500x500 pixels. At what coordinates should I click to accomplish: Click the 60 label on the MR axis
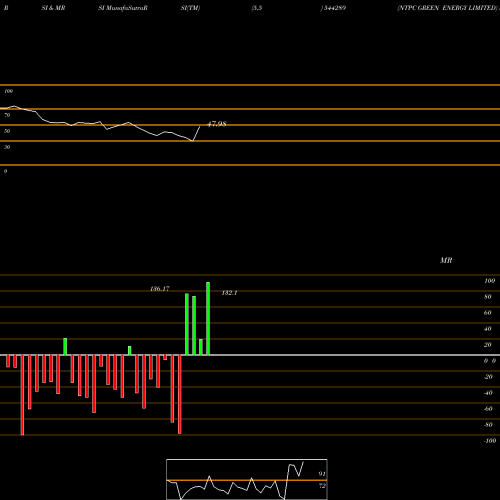(488, 313)
